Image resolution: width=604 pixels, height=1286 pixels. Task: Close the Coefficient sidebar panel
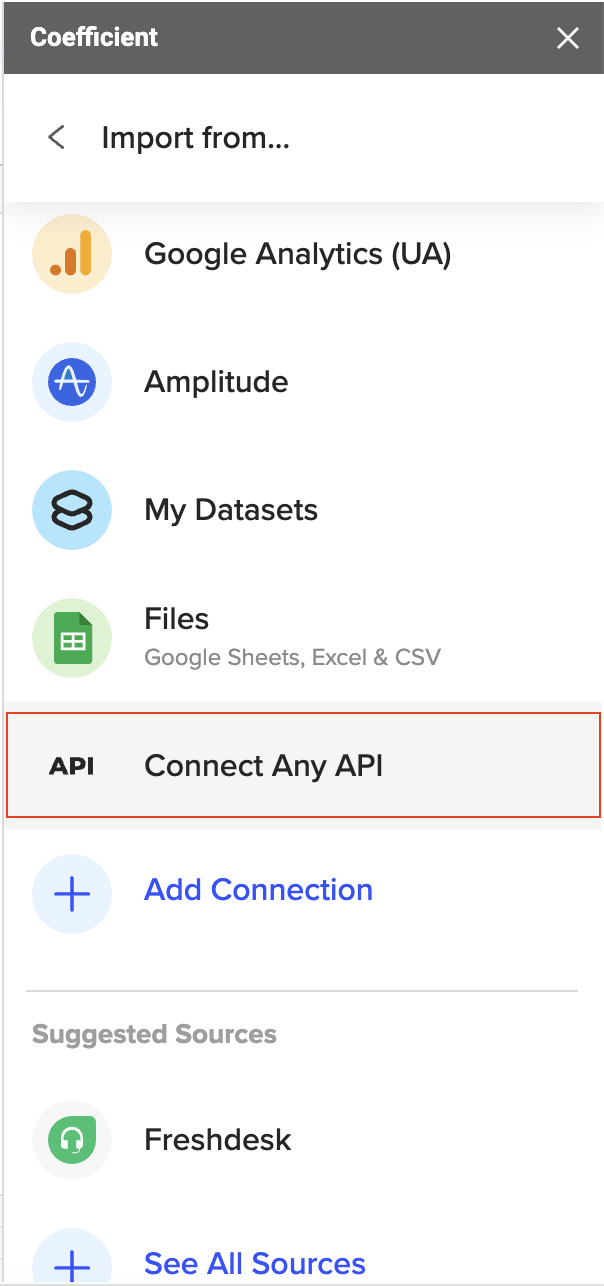(568, 38)
